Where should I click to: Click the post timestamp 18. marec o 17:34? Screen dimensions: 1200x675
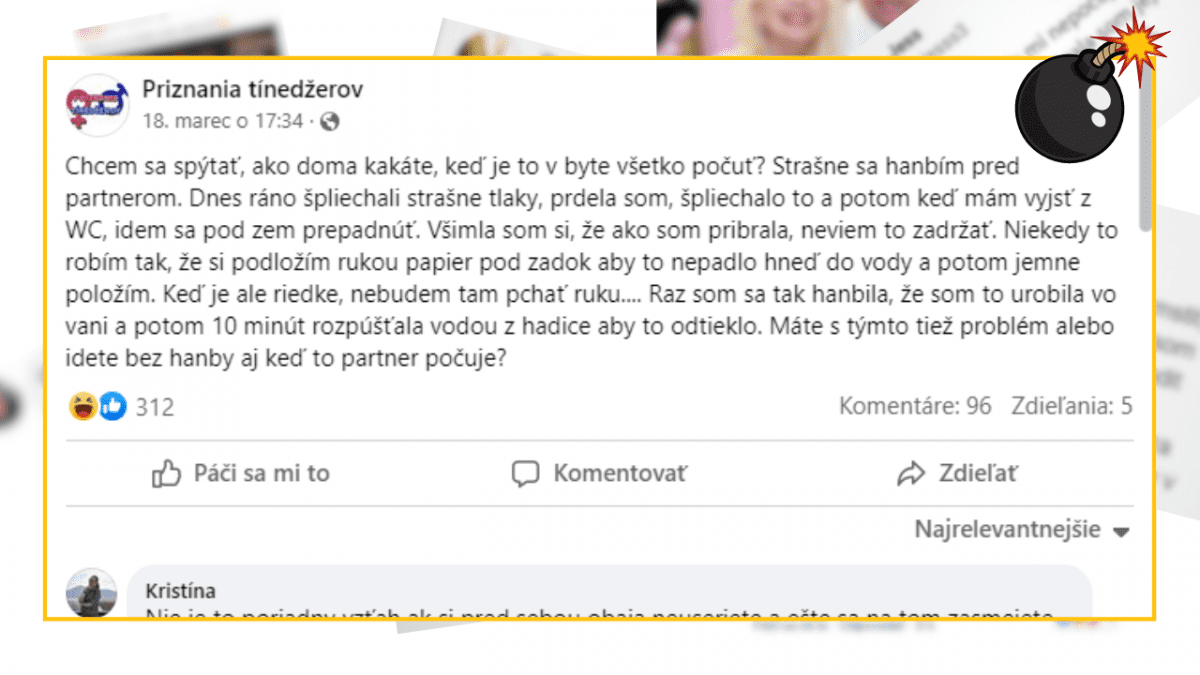pyautogui.click(x=222, y=122)
